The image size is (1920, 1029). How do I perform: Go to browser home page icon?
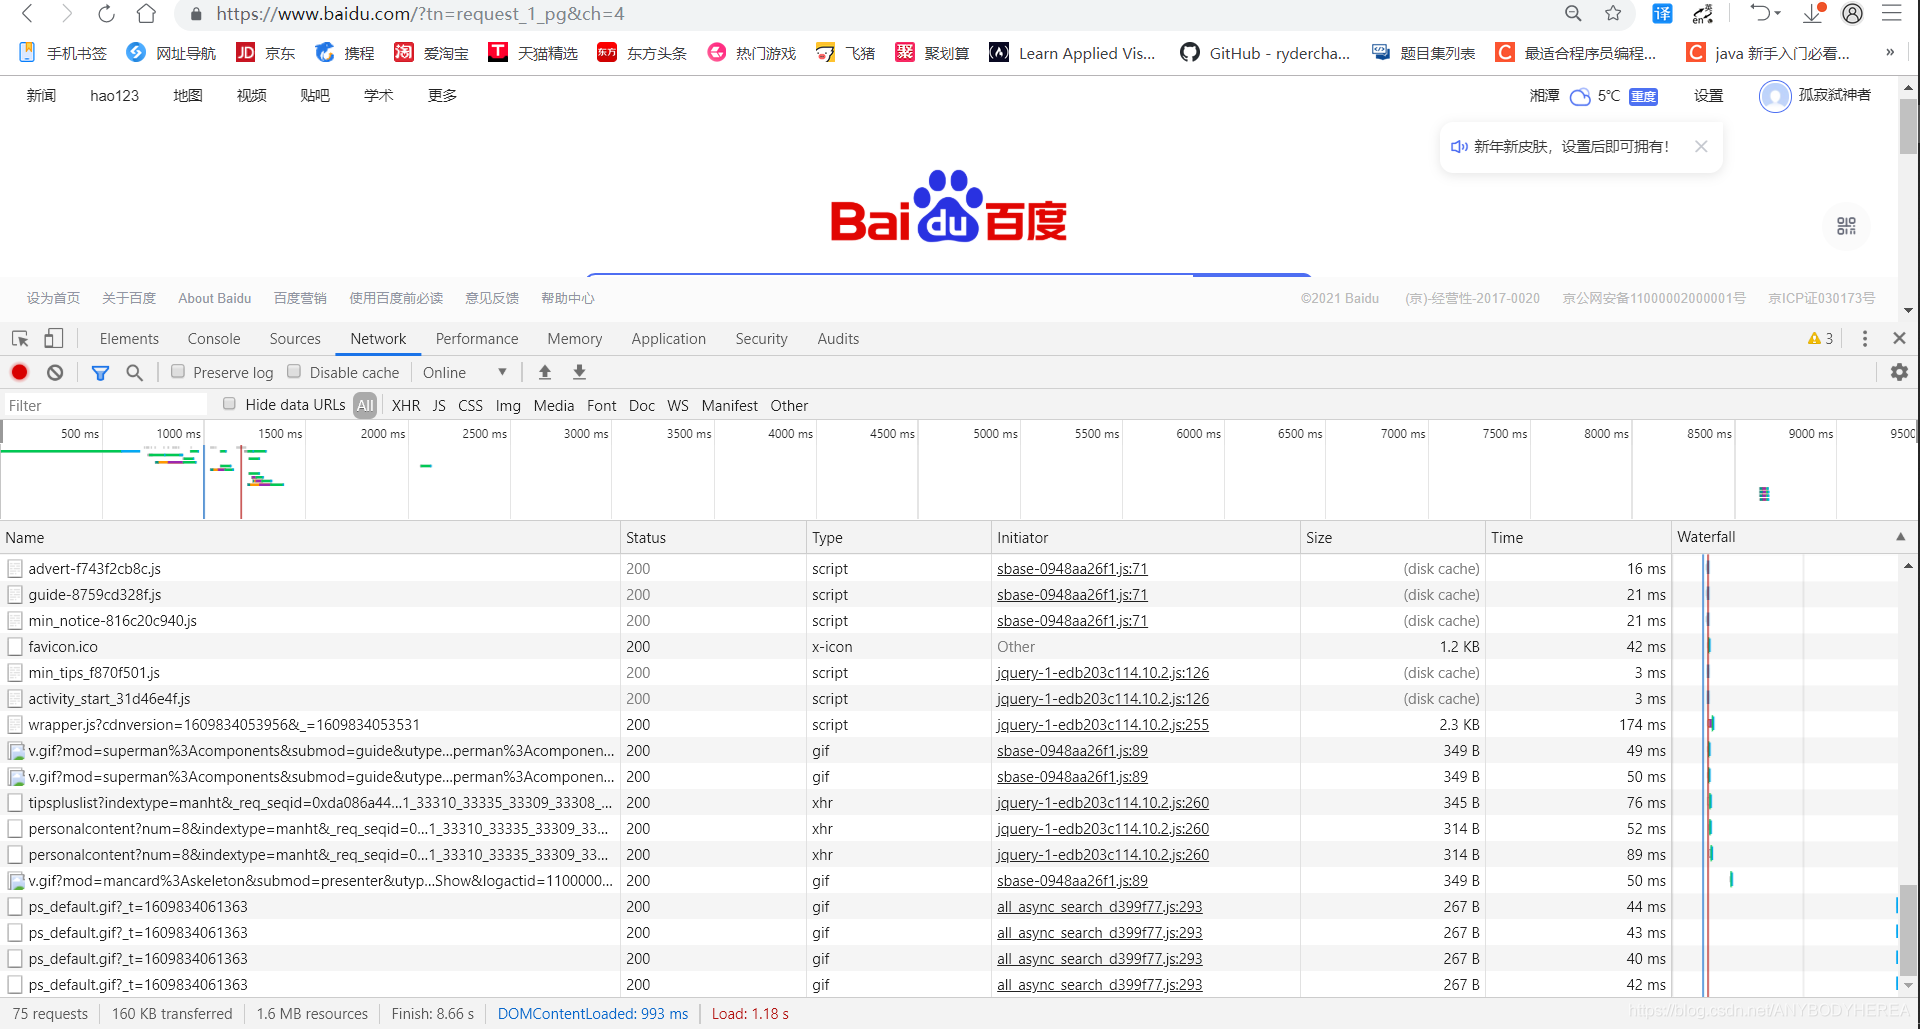tap(146, 14)
